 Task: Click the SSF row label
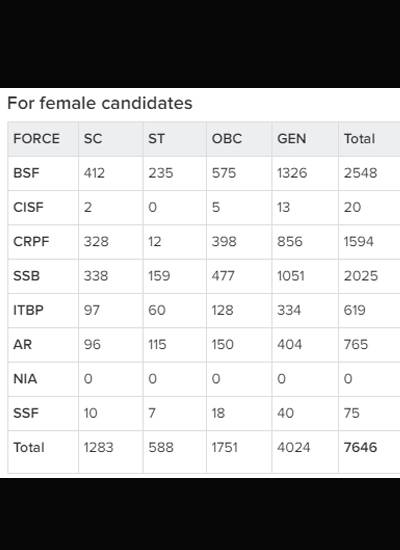point(26,413)
